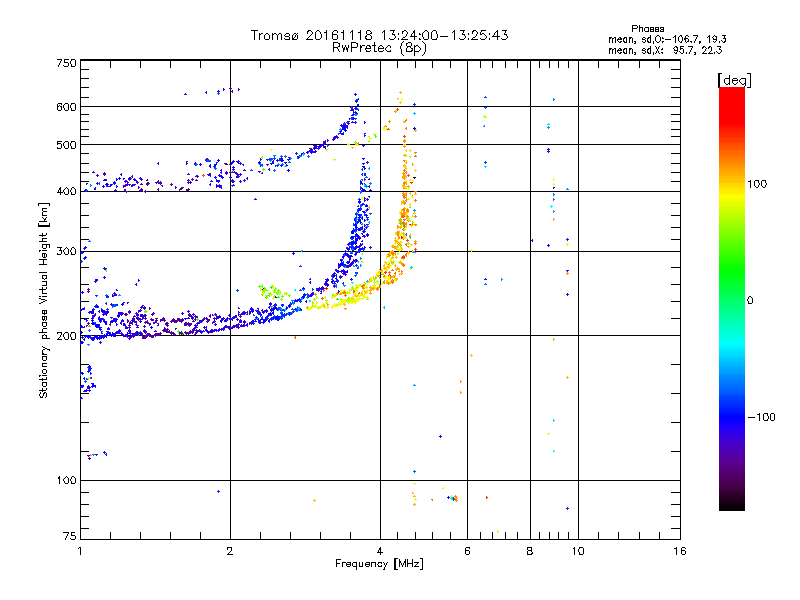
Task: Click the x-axis tick label "6"
Action: 467,551
